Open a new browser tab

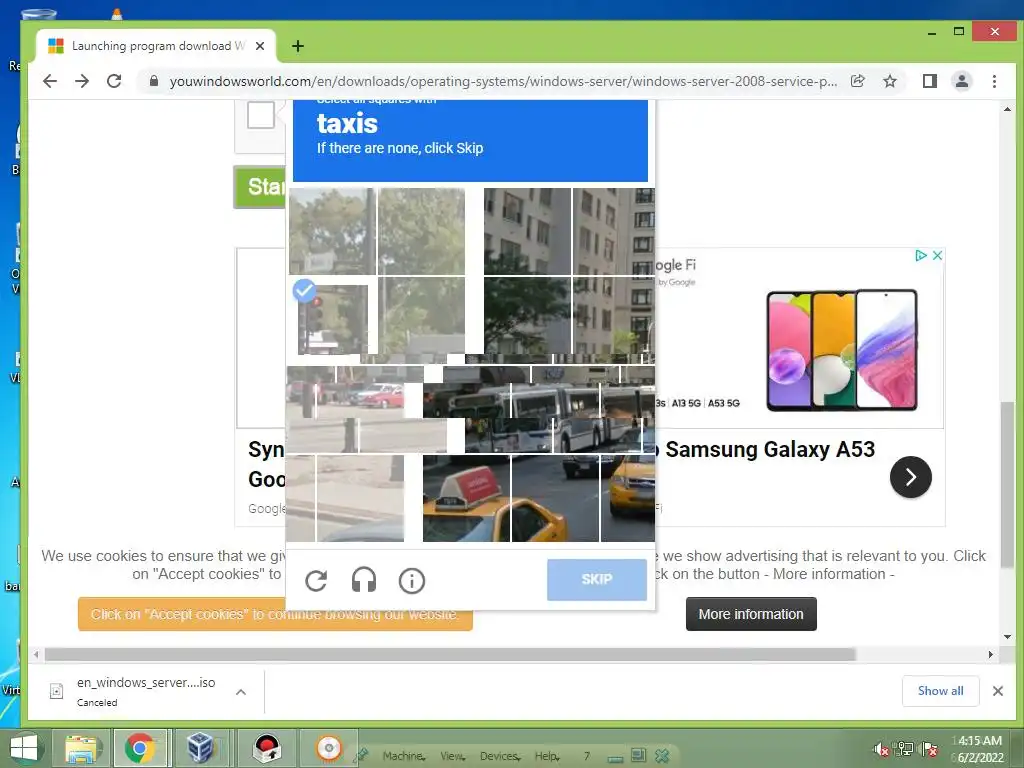click(298, 46)
